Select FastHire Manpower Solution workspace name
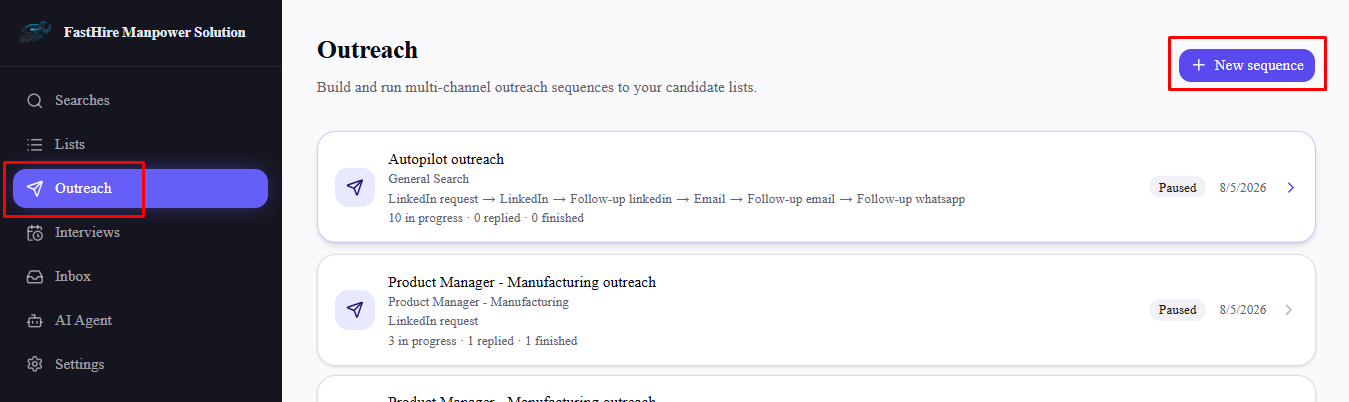Image resolution: width=1349 pixels, height=402 pixels. (x=155, y=32)
